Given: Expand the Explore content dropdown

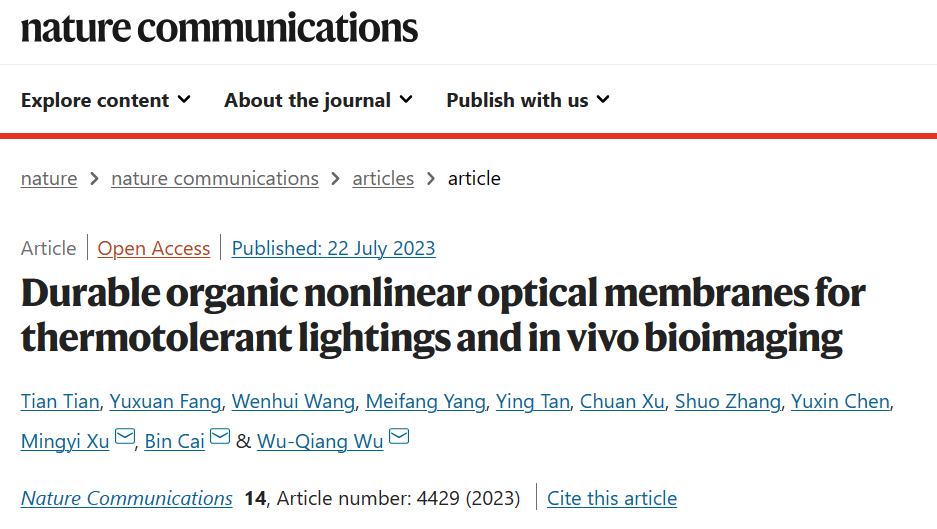Looking at the screenshot, I should [106, 100].
